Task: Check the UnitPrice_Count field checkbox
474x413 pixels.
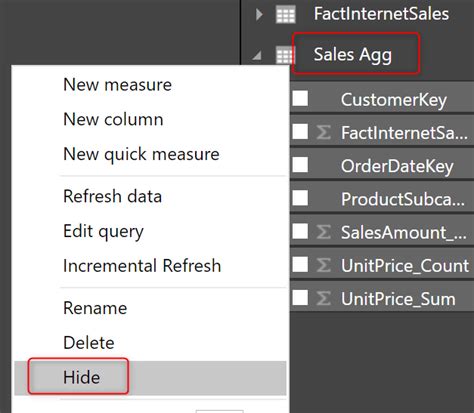Action: [x=300, y=264]
